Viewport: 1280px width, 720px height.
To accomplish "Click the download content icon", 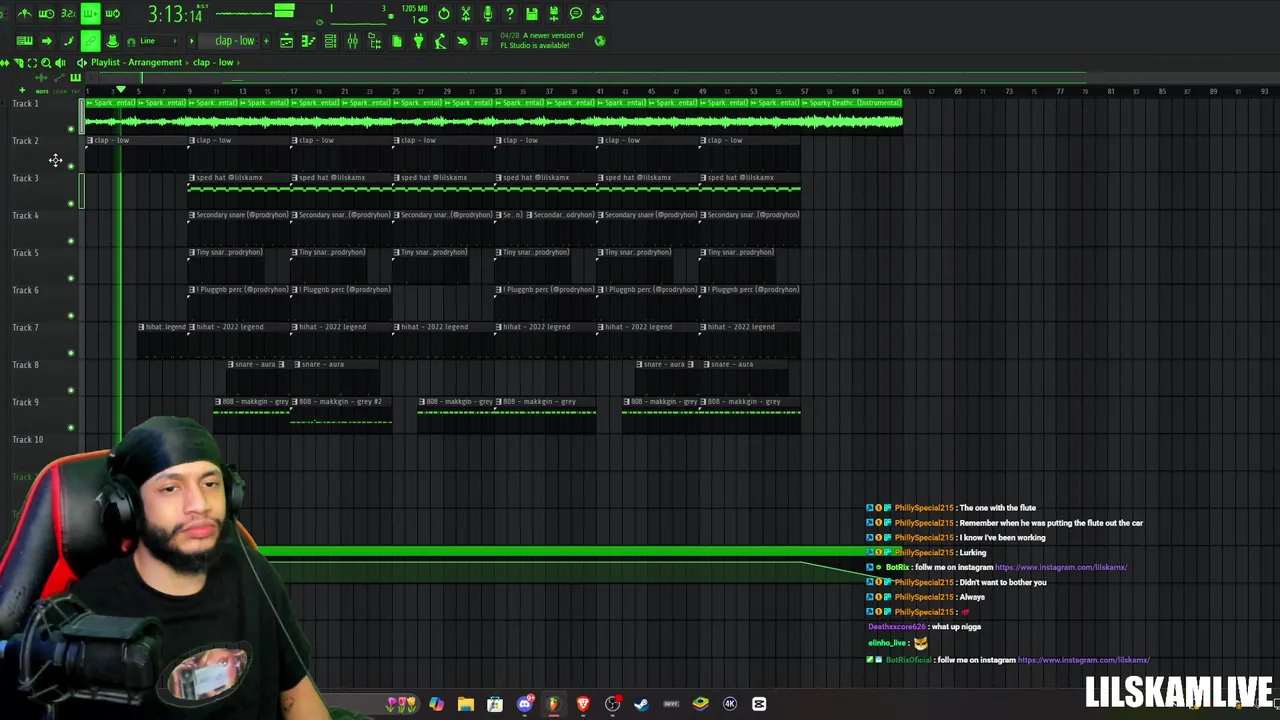I will pyautogui.click(x=597, y=14).
